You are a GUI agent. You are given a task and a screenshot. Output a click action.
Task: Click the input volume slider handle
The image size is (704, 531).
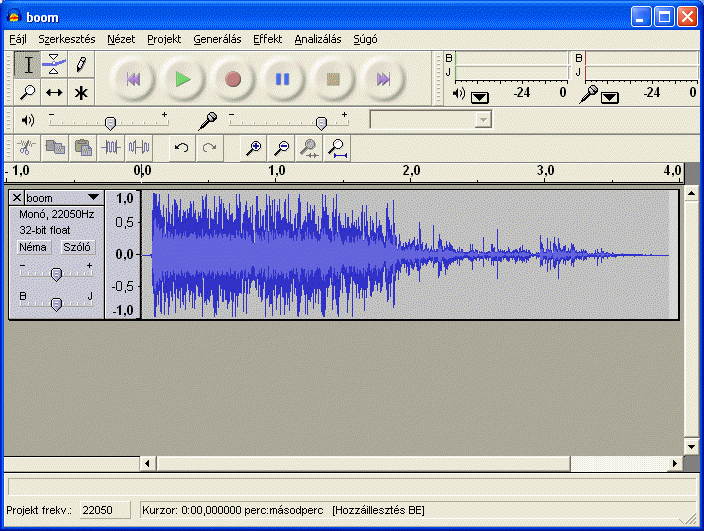click(321, 123)
